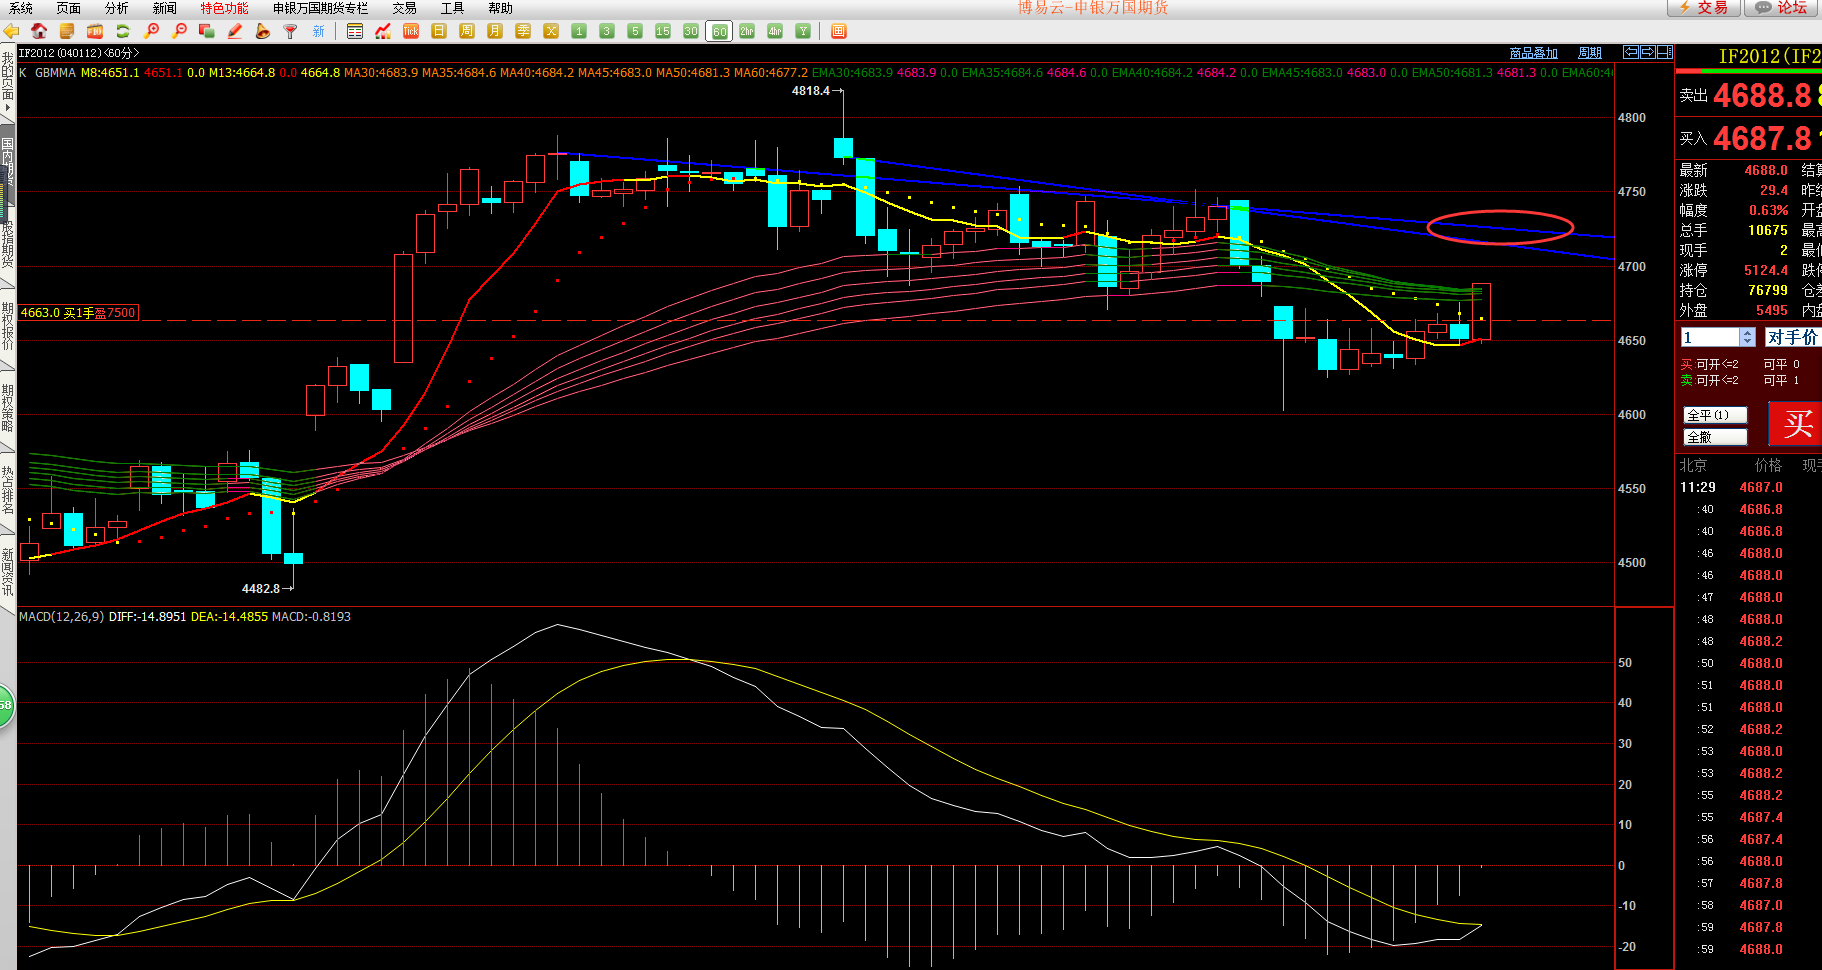This screenshot has width=1822, height=970.
Task: Select the 周 weekly period
Action: tap(467, 31)
